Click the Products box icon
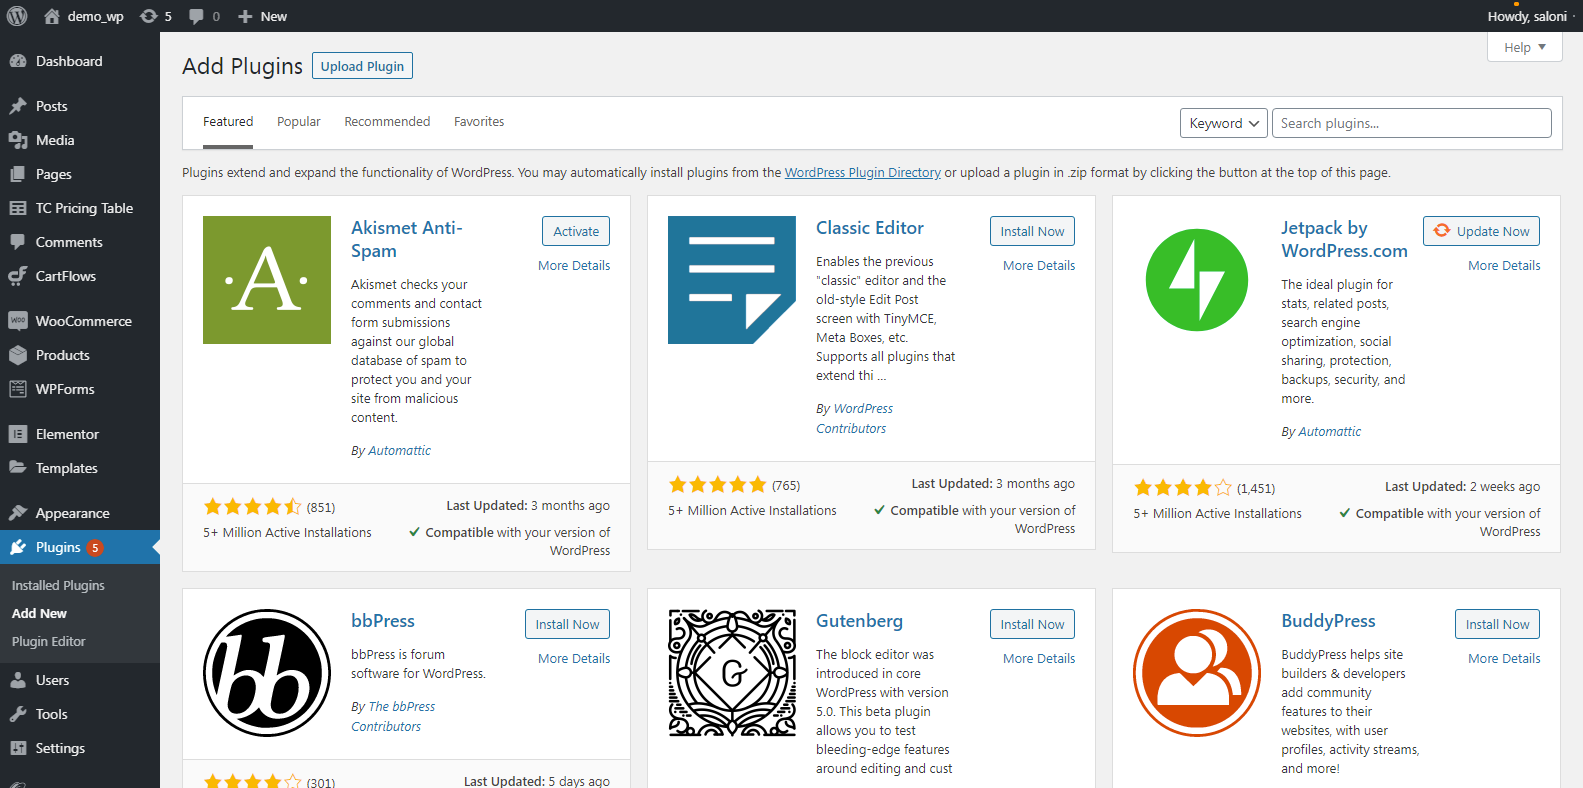The image size is (1583, 788). point(18,355)
